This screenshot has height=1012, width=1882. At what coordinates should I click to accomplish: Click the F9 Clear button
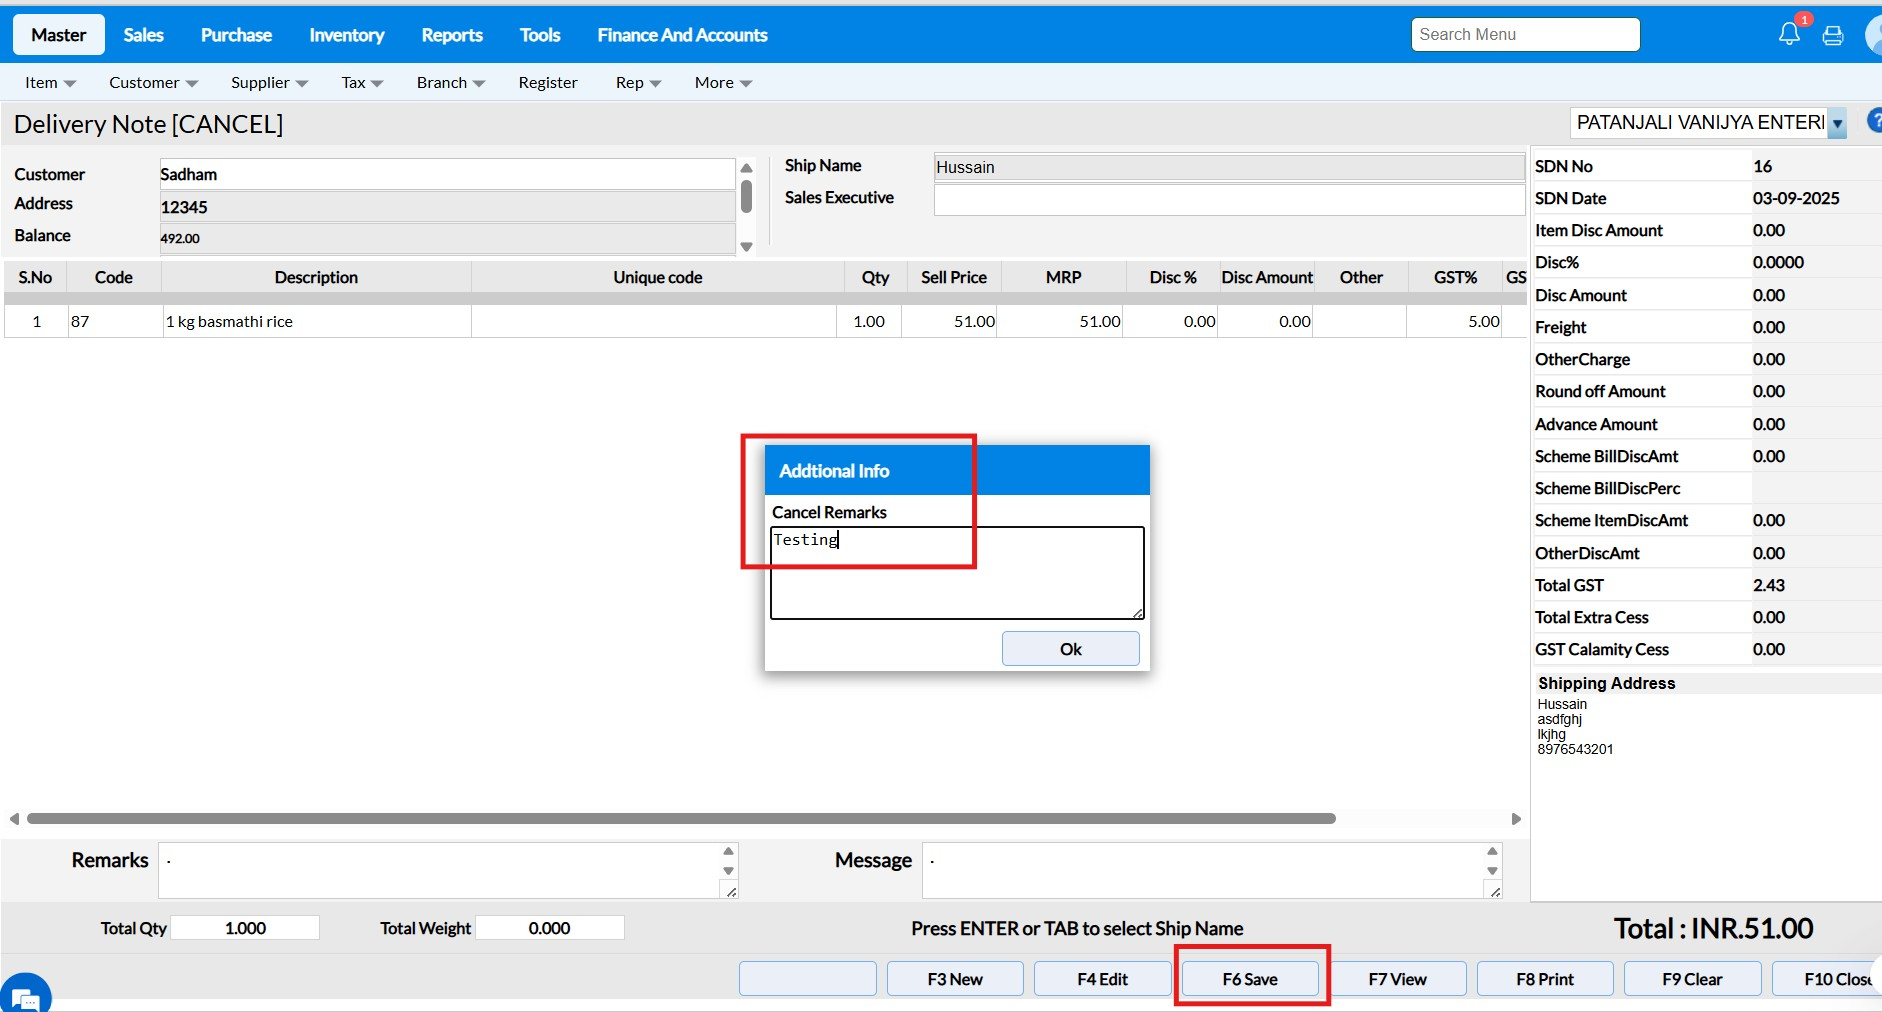1692,979
